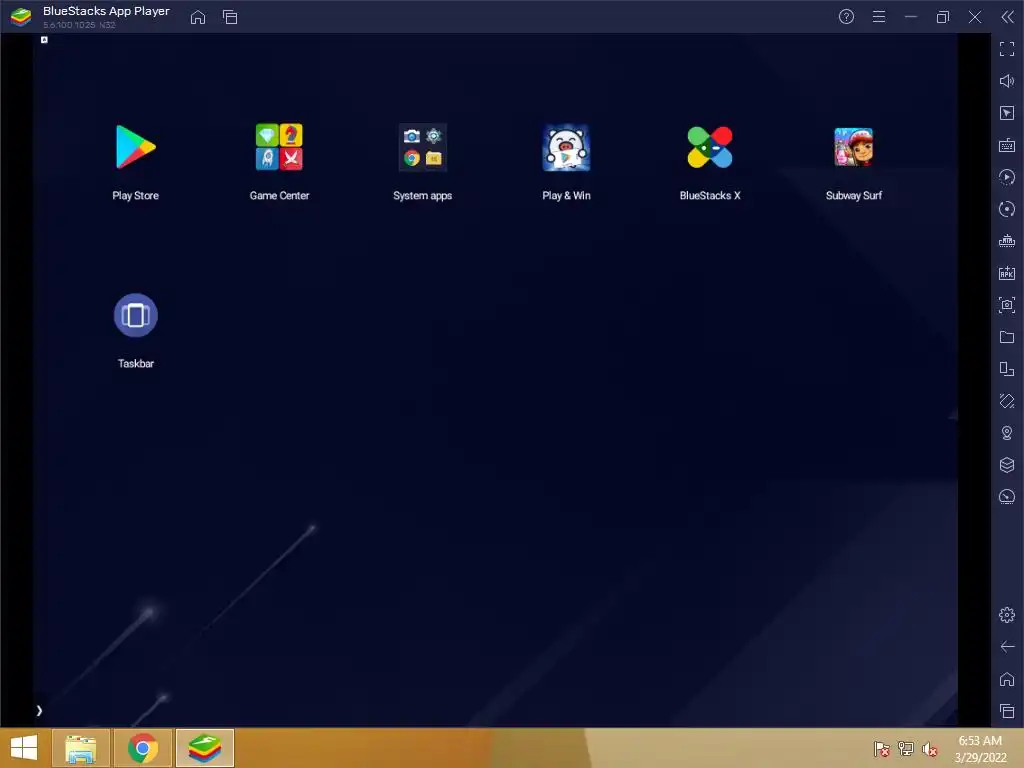Click the Windows Start button
The width and height of the screenshot is (1024, 768).
[24, 748]
